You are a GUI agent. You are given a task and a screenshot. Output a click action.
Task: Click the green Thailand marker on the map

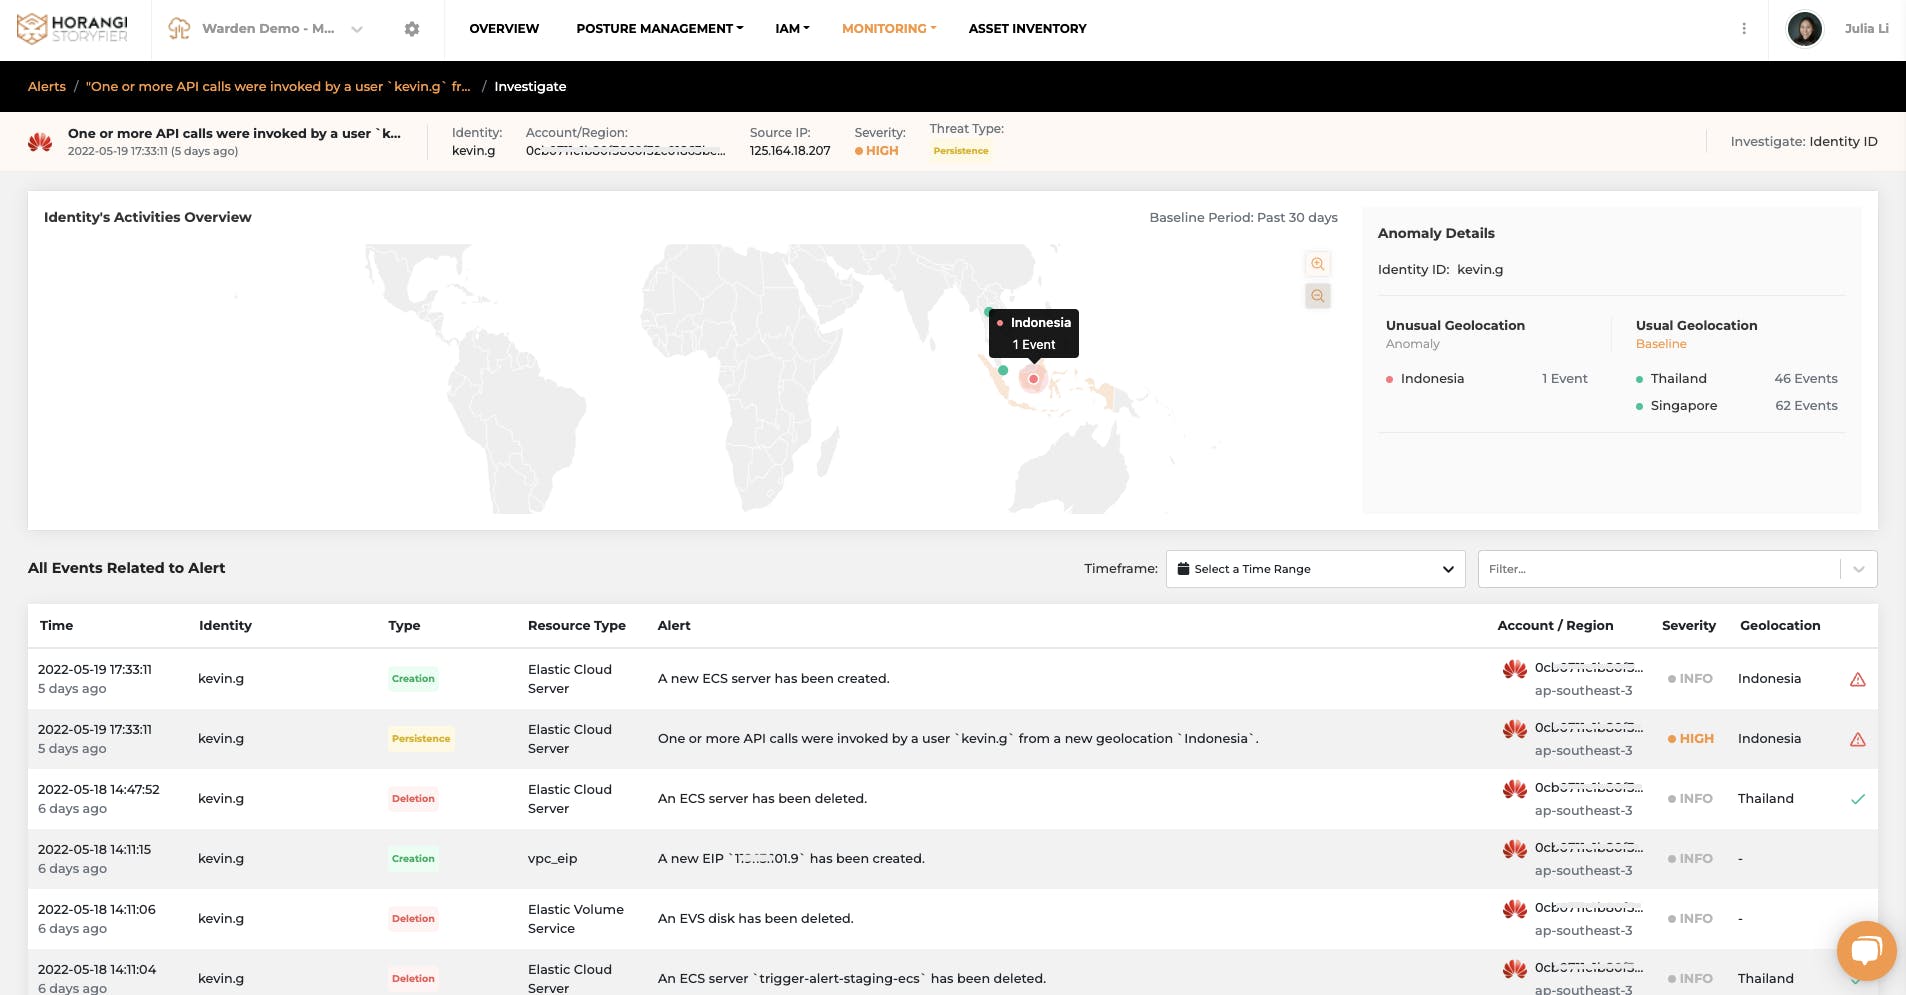coord(988,312)
